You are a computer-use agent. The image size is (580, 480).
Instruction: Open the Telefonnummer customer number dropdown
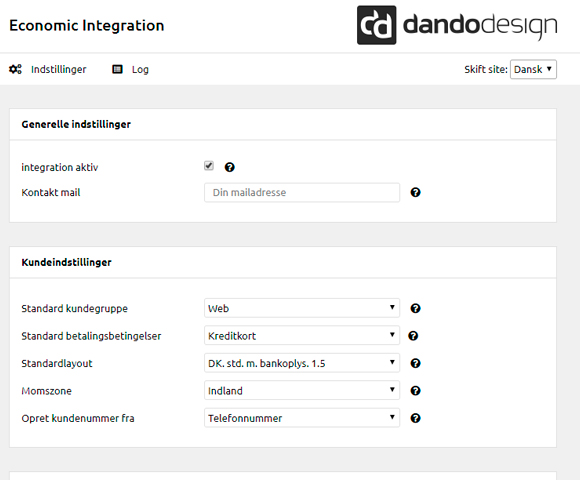click(302, 418)
